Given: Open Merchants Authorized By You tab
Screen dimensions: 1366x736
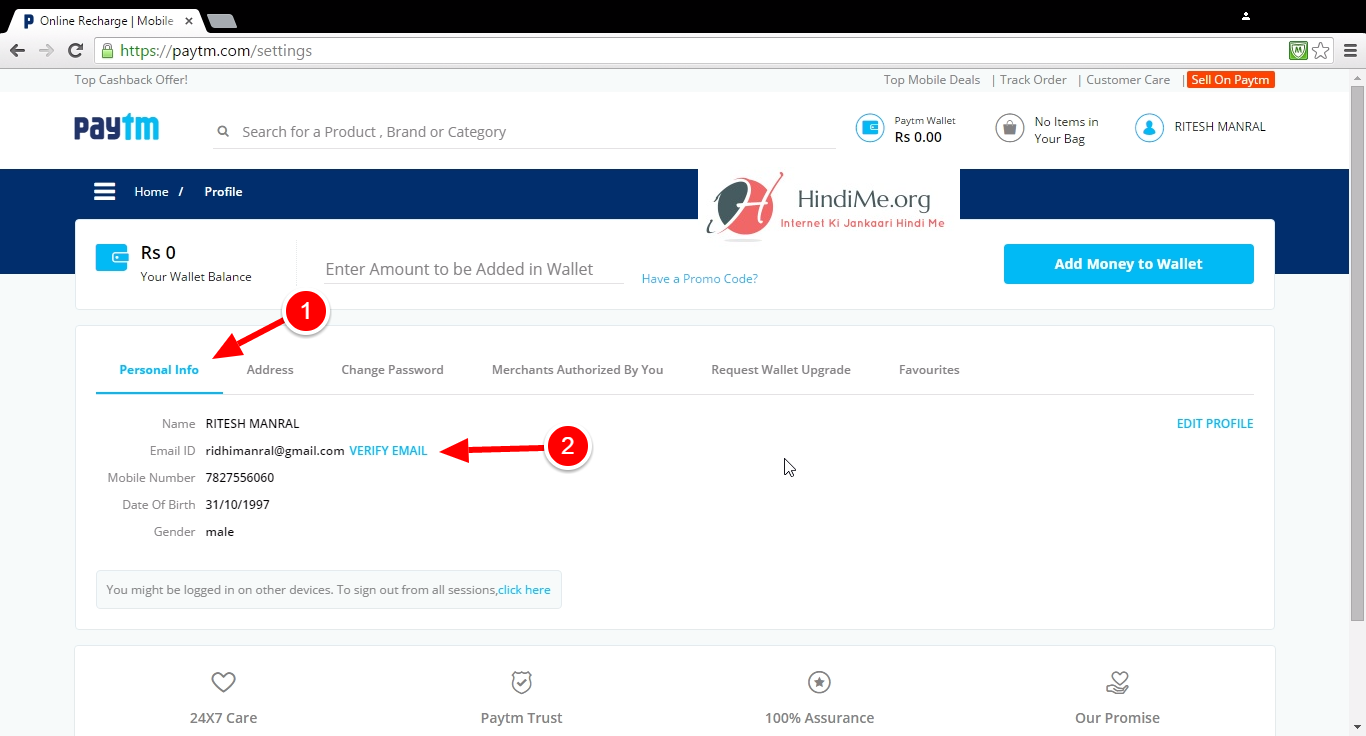Looking at the screenshot, I should click(577, 370).
